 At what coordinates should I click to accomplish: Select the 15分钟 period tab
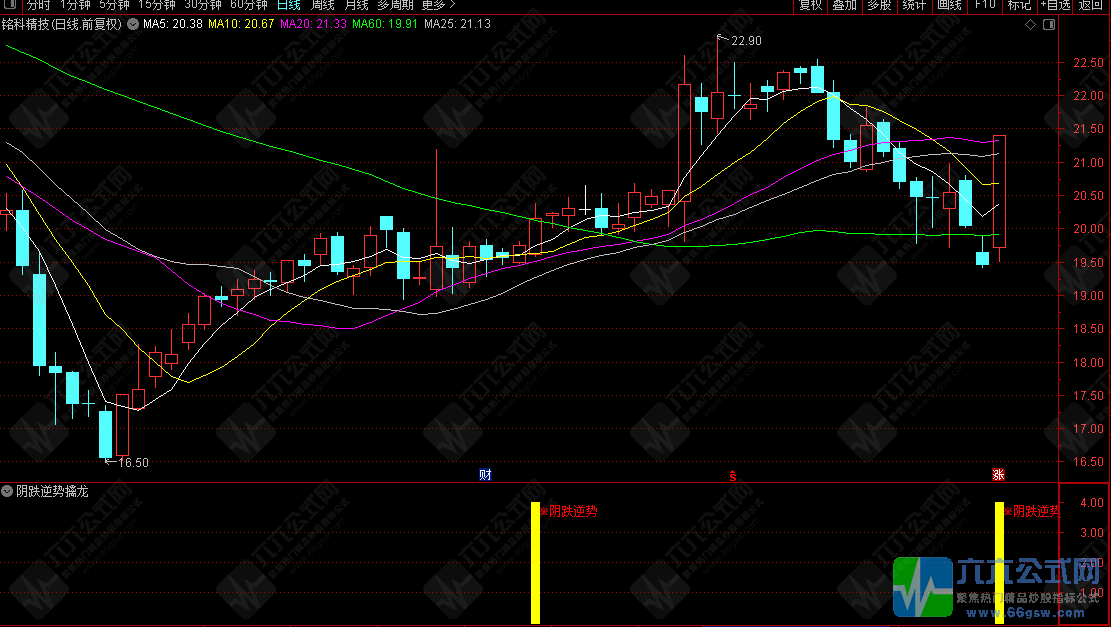pyautogui.click(x=157, y=5)
